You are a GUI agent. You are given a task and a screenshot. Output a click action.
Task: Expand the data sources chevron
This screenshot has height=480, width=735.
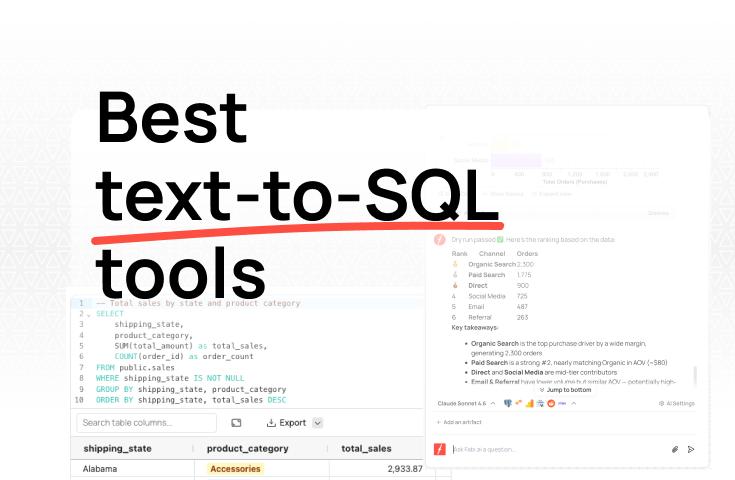pos(574,403)
